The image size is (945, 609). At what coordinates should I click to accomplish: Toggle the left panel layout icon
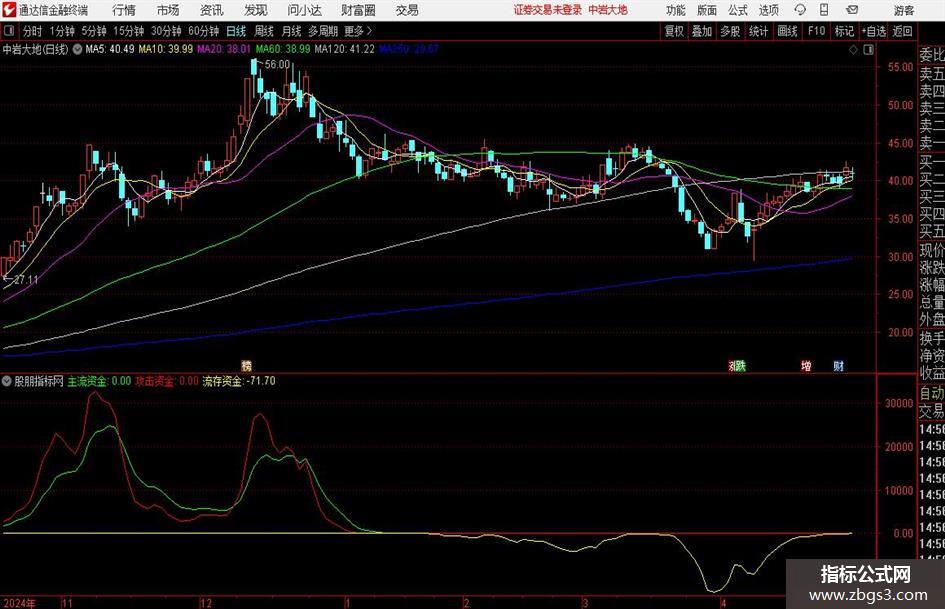tap(8, 31)
